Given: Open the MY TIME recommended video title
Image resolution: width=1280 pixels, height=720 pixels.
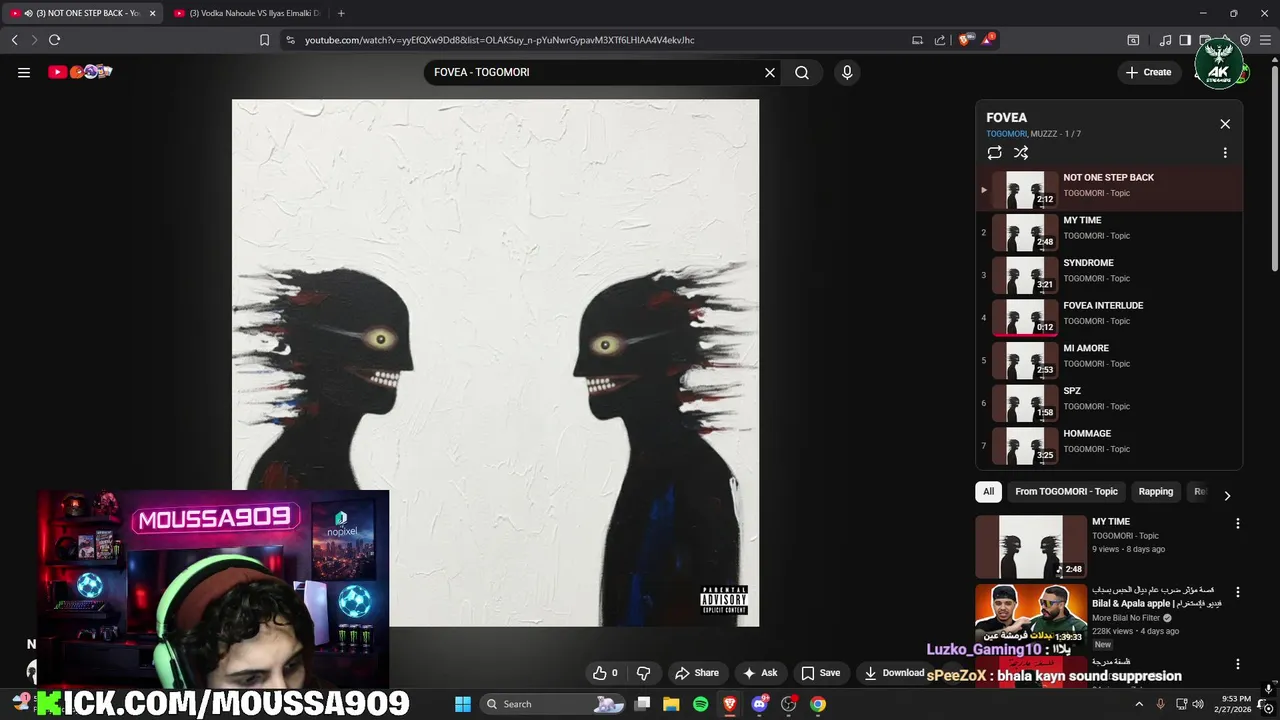Looking at the screenshot, I should click(1110, 522).
